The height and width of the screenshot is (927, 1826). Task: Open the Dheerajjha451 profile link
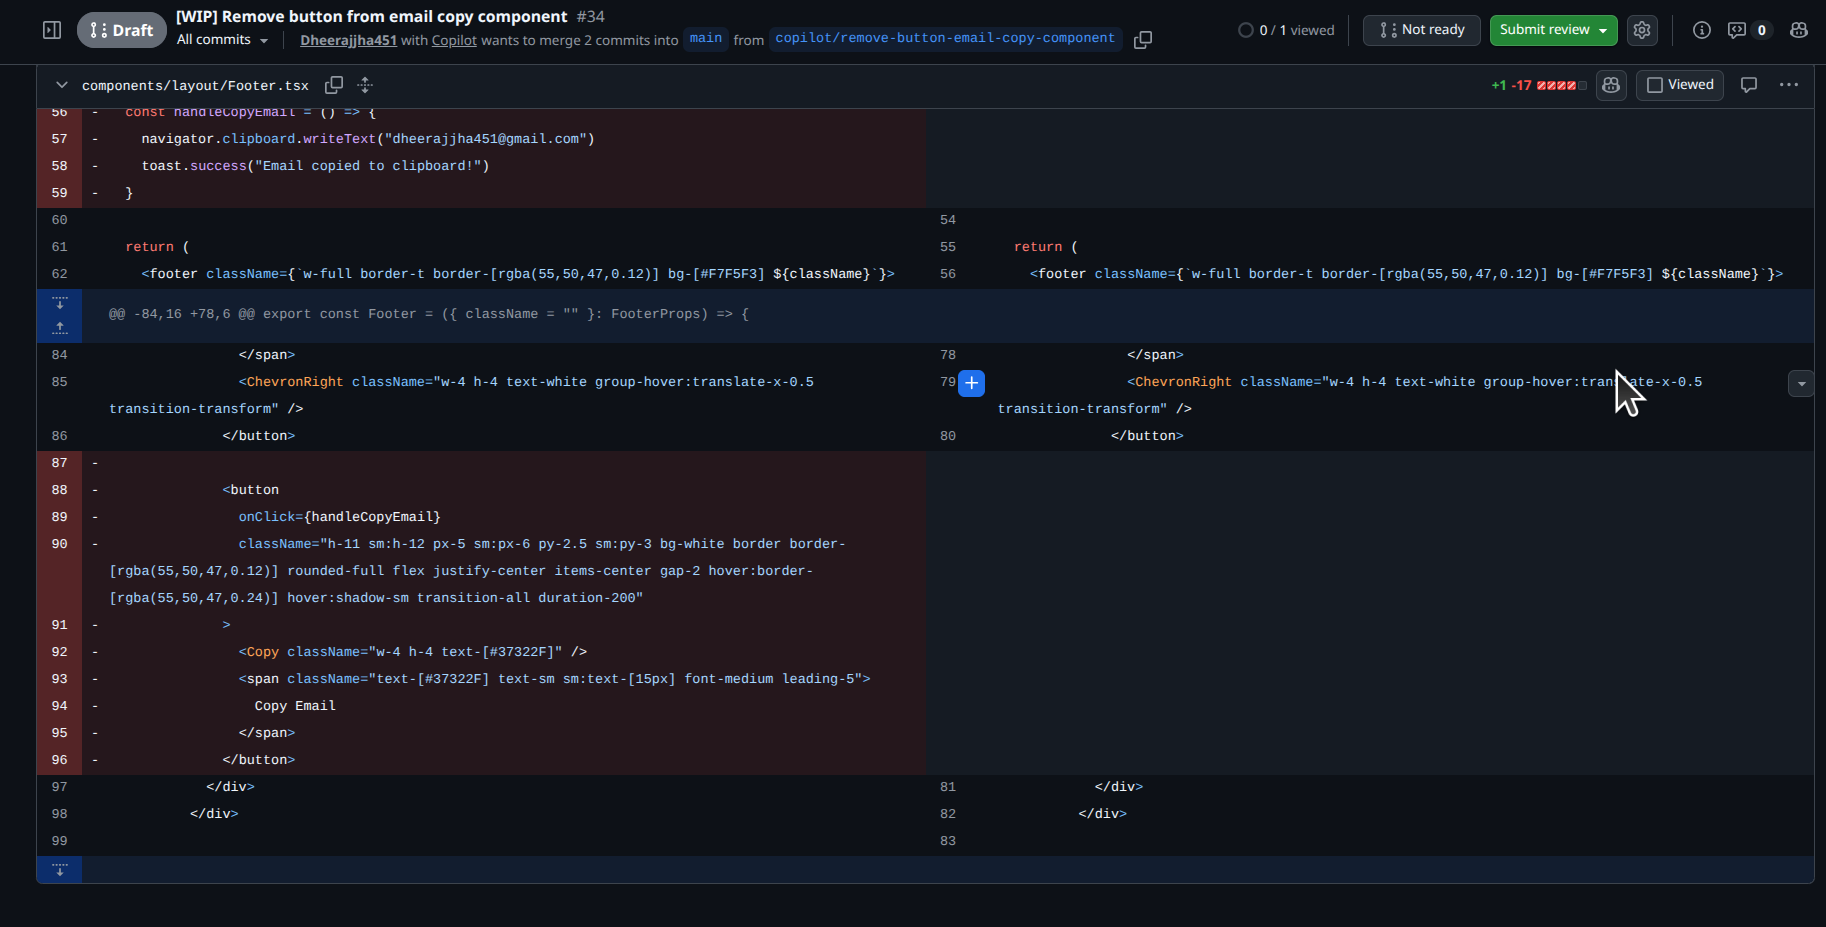click(348, 40)
